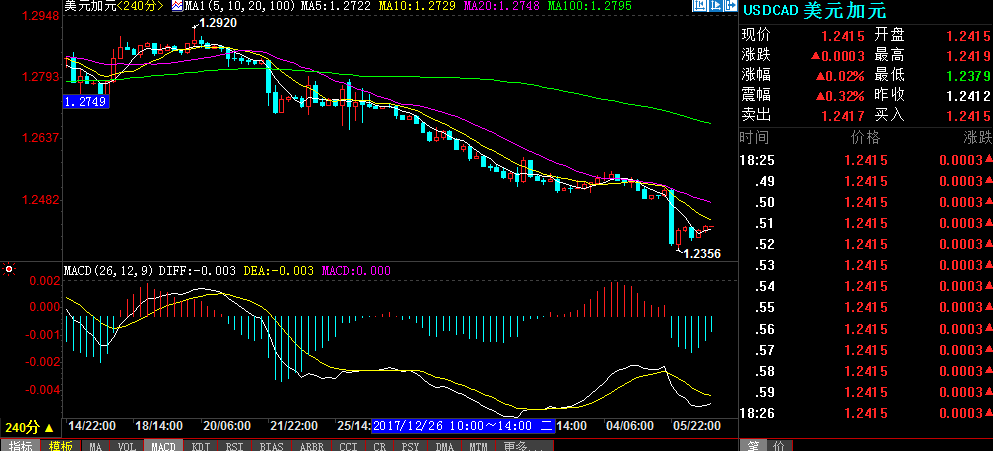Select the VOL indicator tab
The height and width of the screenshot is (451, 993).
127,444
